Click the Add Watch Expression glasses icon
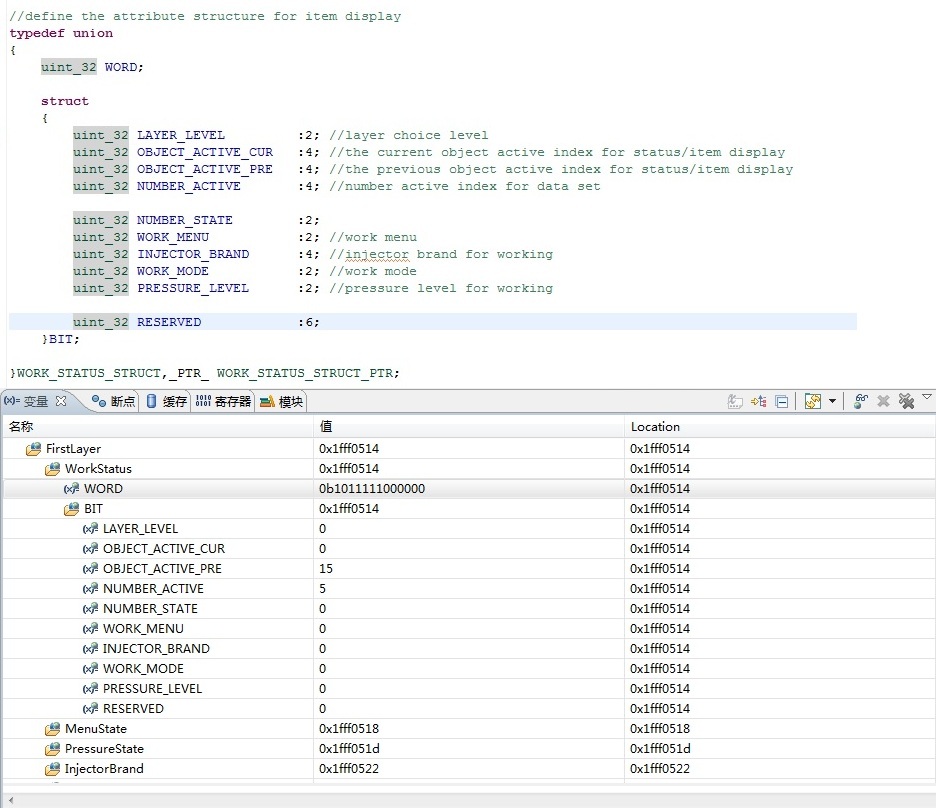Image resolution: width=936 pixels, height=808 pixels. coord(861,401)
